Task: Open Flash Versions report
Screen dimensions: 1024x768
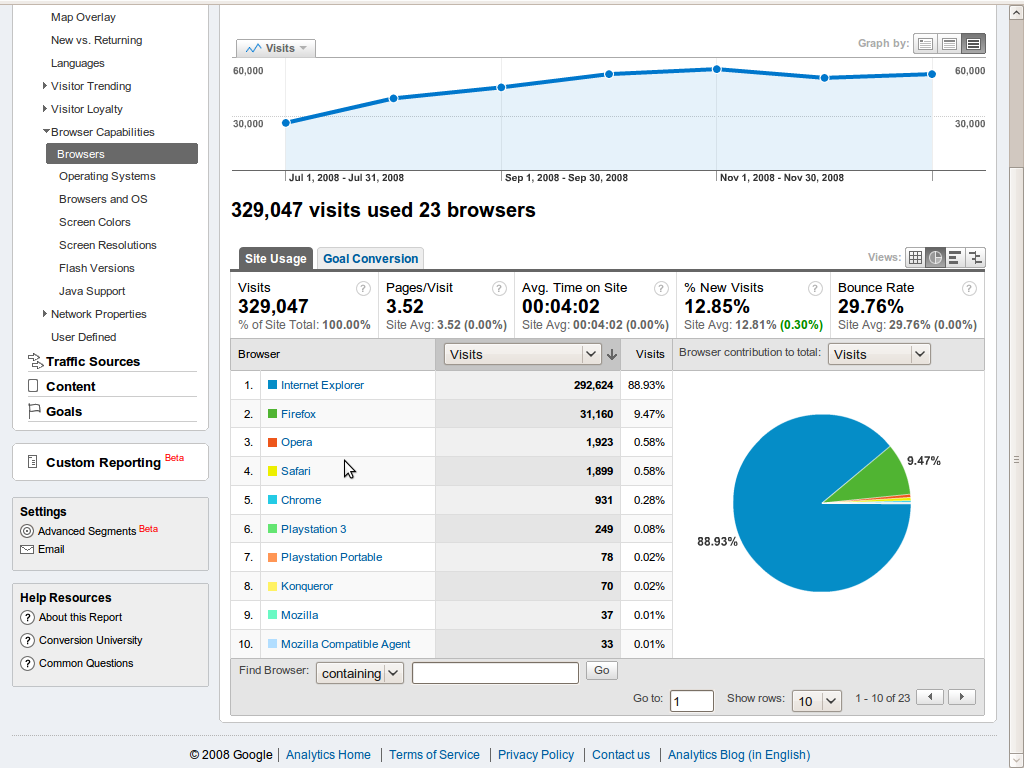Action: [97, 268]
